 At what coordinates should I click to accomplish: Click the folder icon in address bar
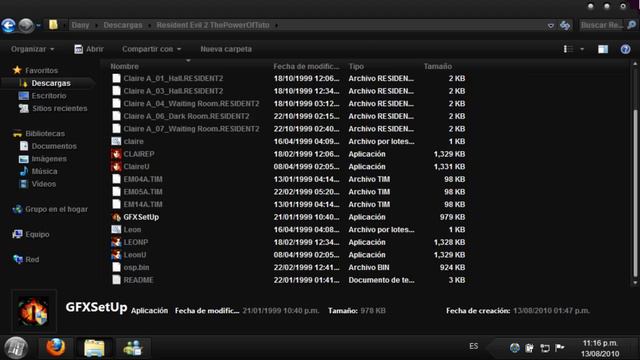point(53,25)
